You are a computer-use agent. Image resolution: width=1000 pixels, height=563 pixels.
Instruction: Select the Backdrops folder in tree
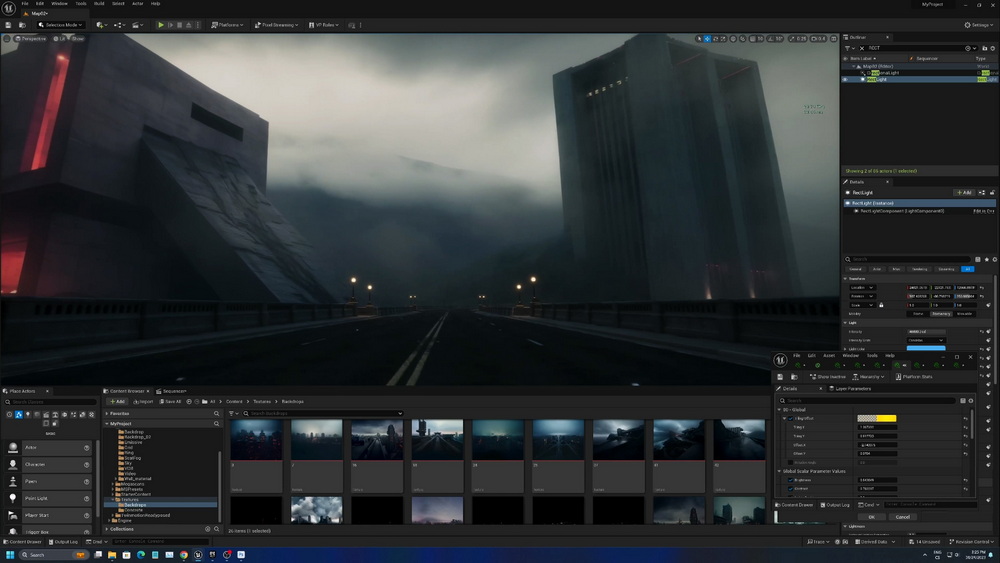coord(135,505)
